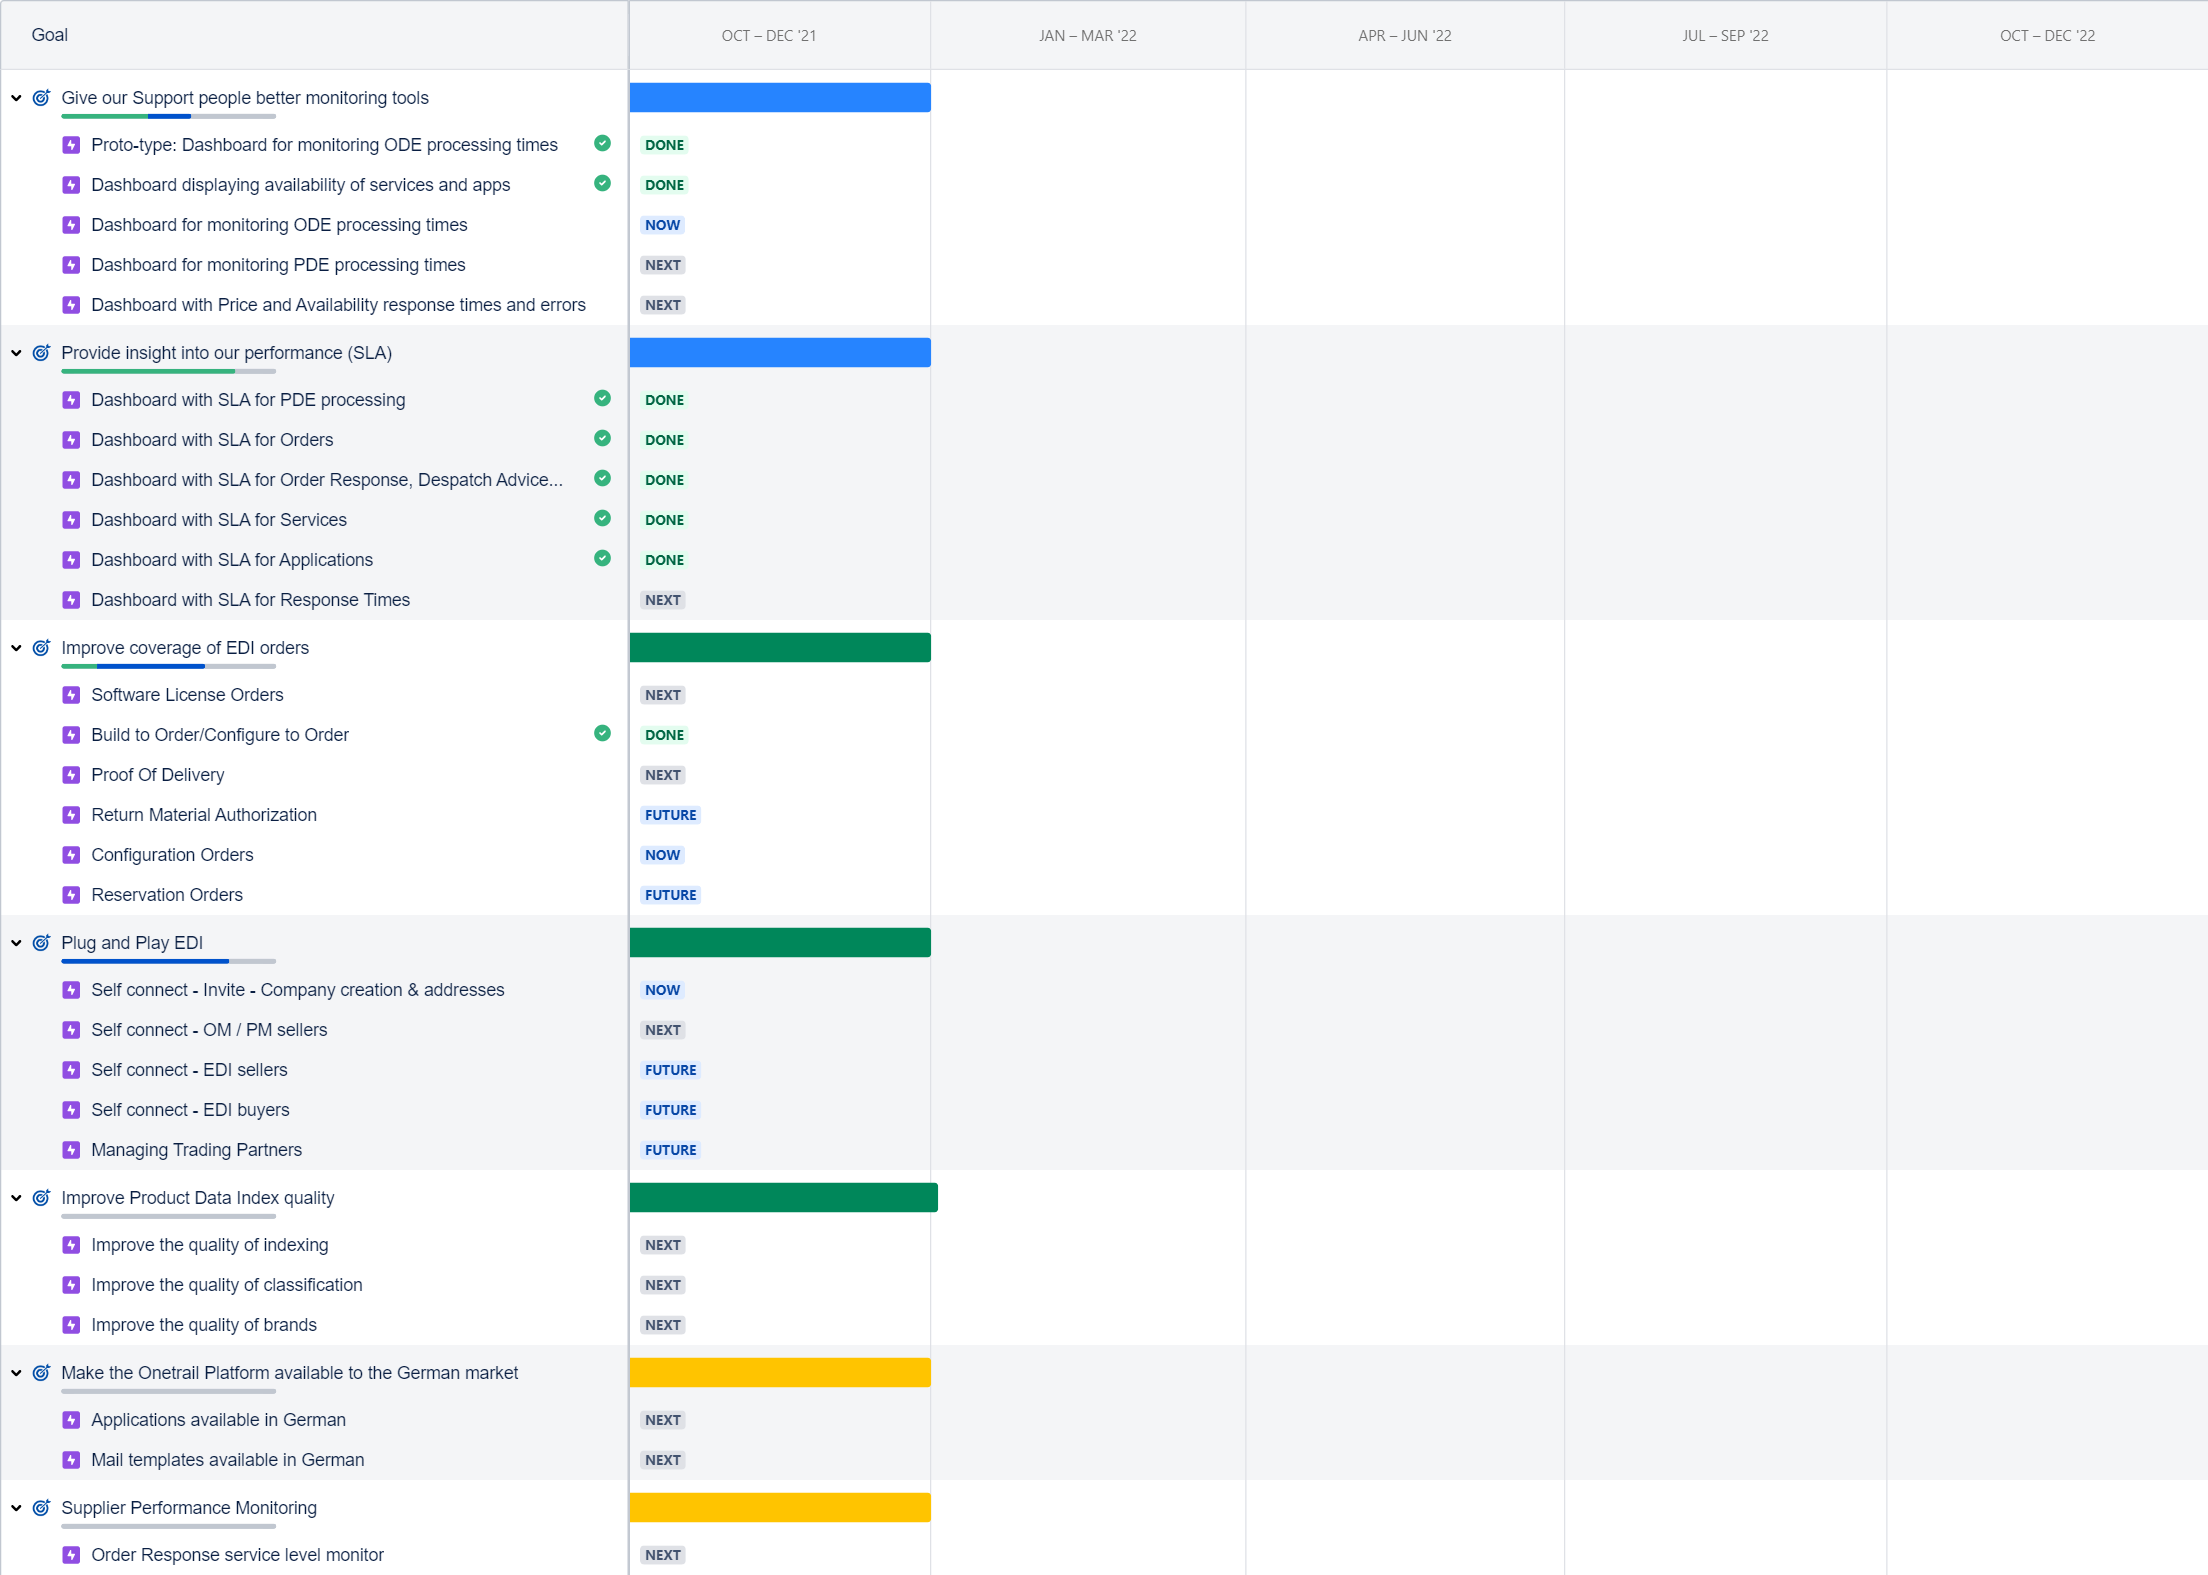Select the JUL – SEP '22 column header

pyautogui.click(x=1724, y=36)
